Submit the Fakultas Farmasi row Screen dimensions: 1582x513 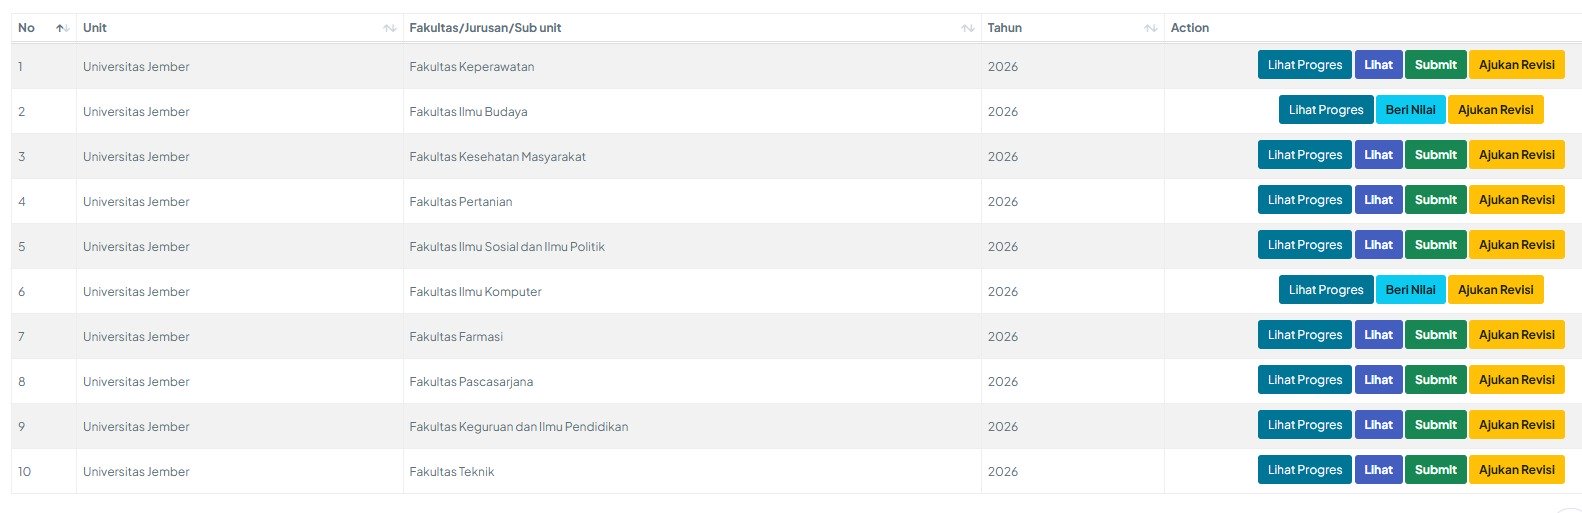point(1435,335)
